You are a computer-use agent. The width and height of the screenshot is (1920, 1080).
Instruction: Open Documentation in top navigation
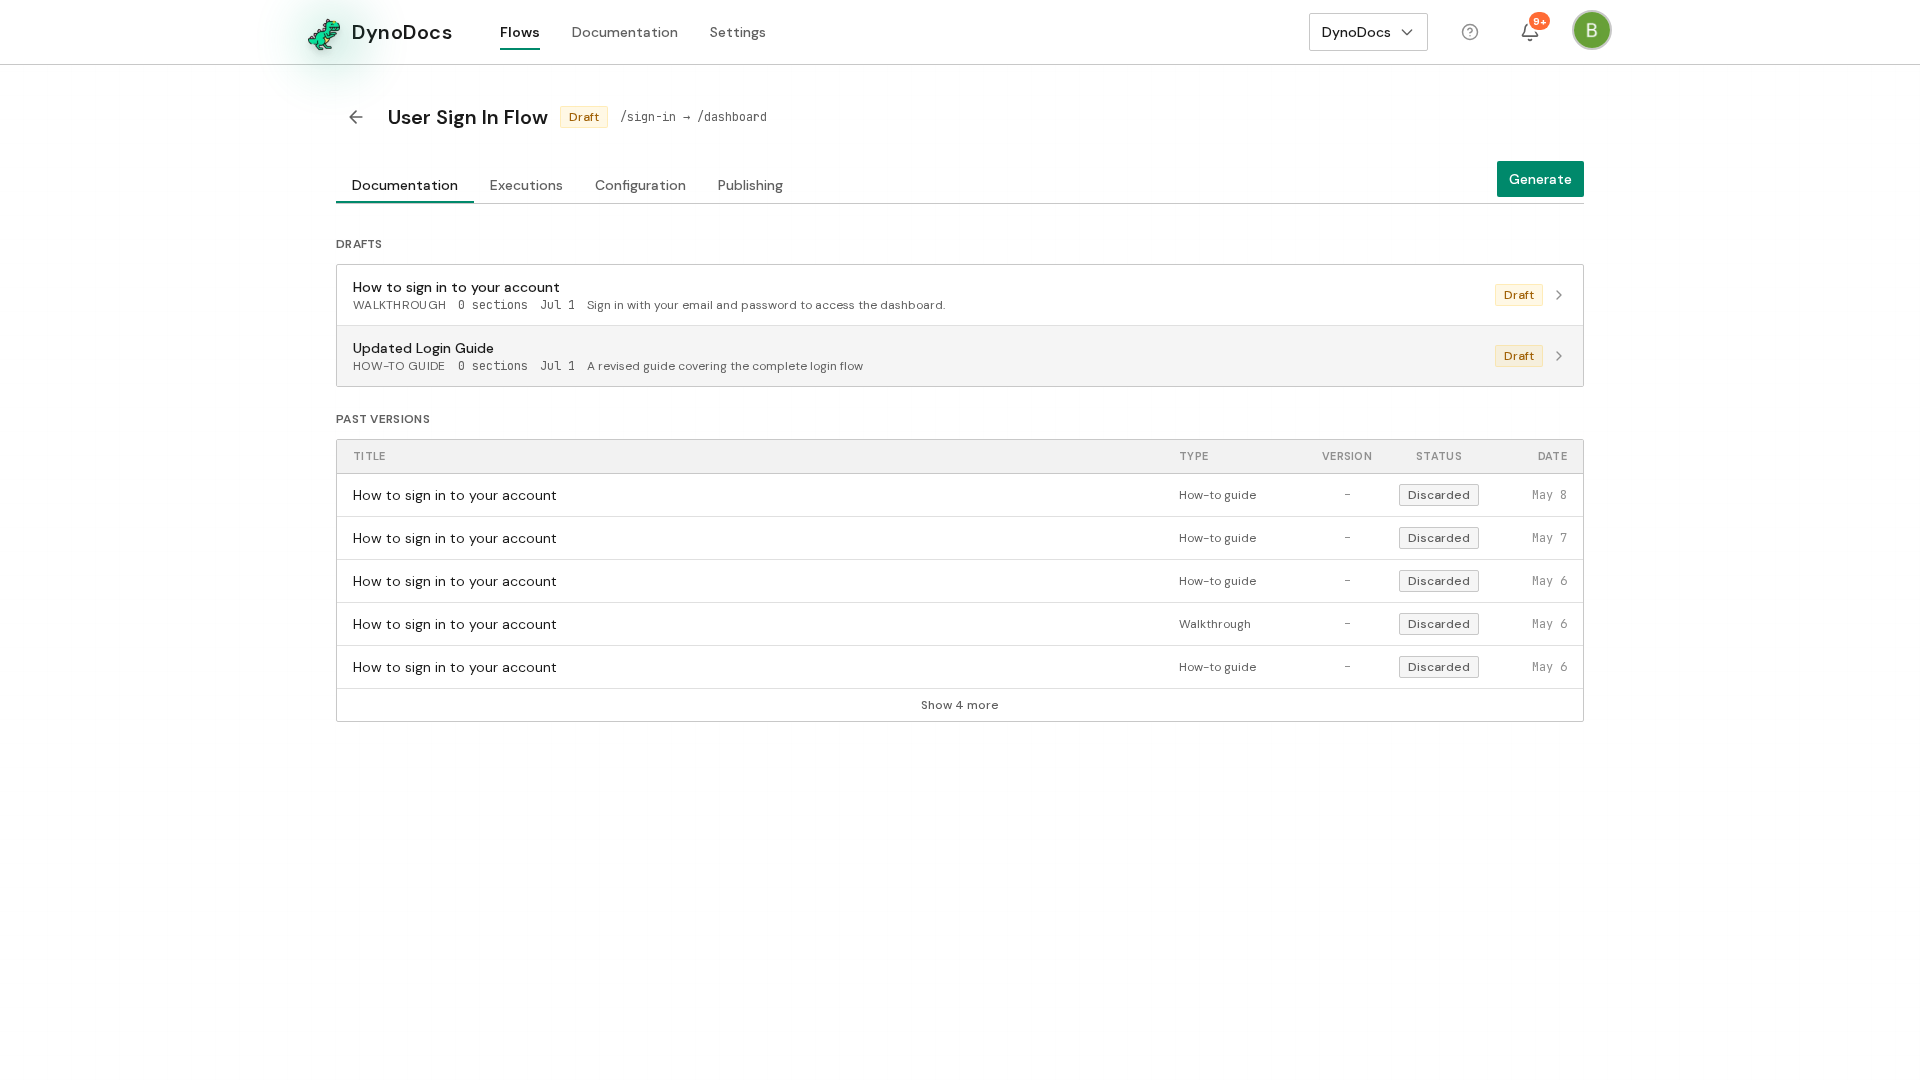pos(625,32)
